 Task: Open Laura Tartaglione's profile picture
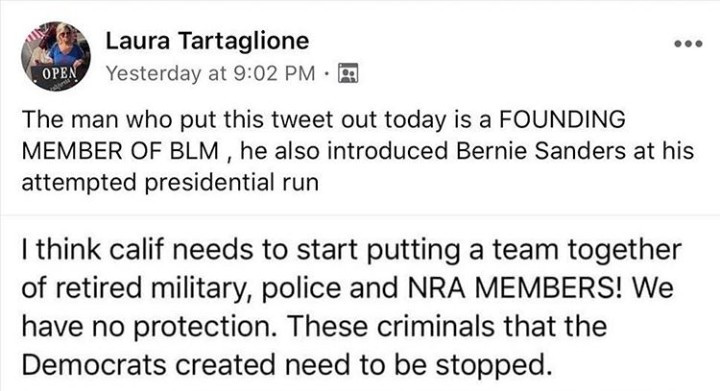[56, 56]
